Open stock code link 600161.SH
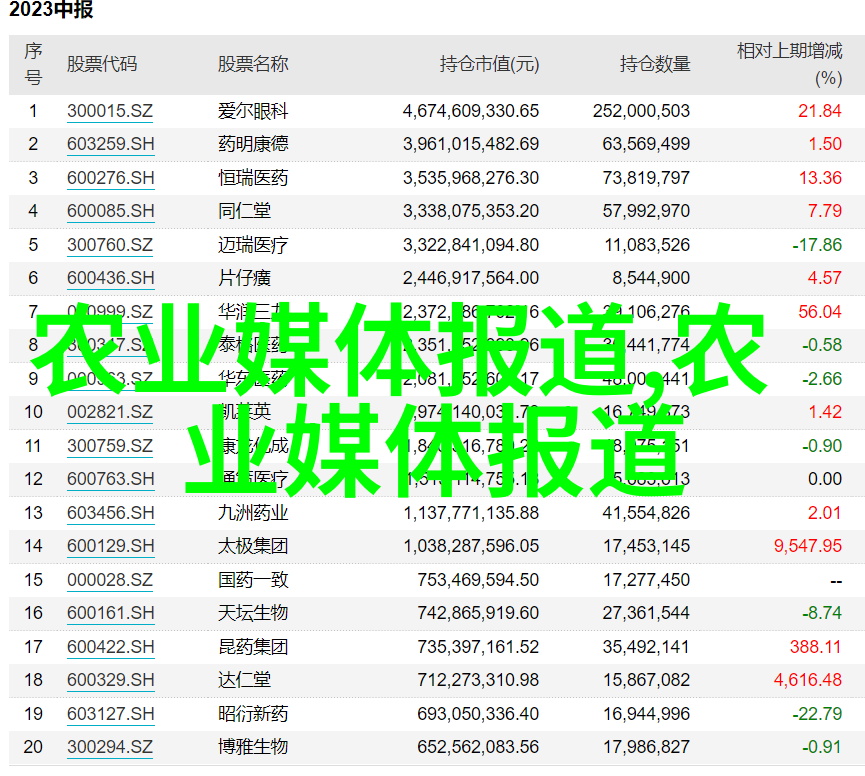The height and width of the screenshot is (776, 865). [110, 613]
